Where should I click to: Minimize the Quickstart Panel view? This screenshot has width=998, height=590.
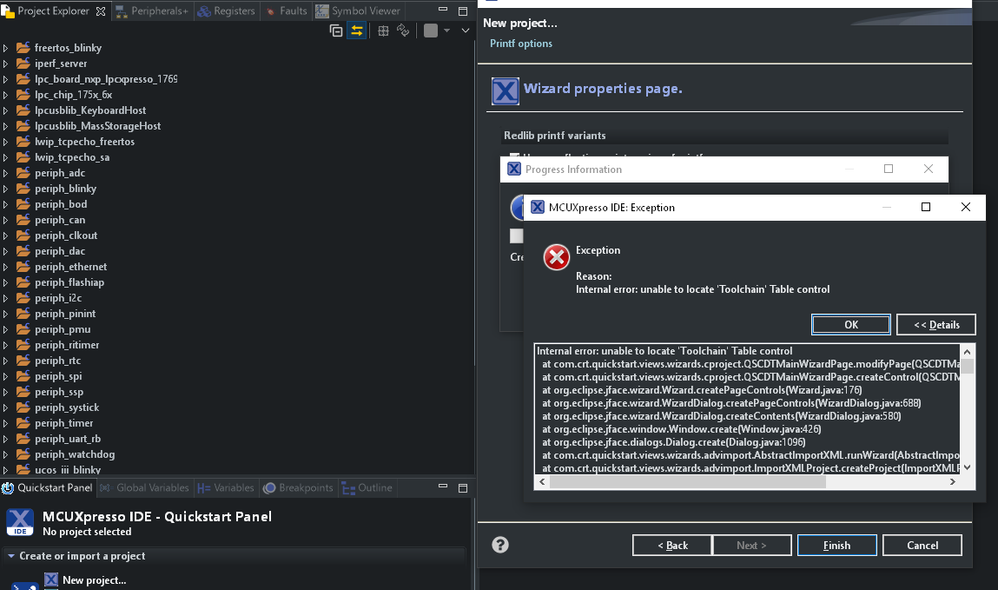[443, 486]
